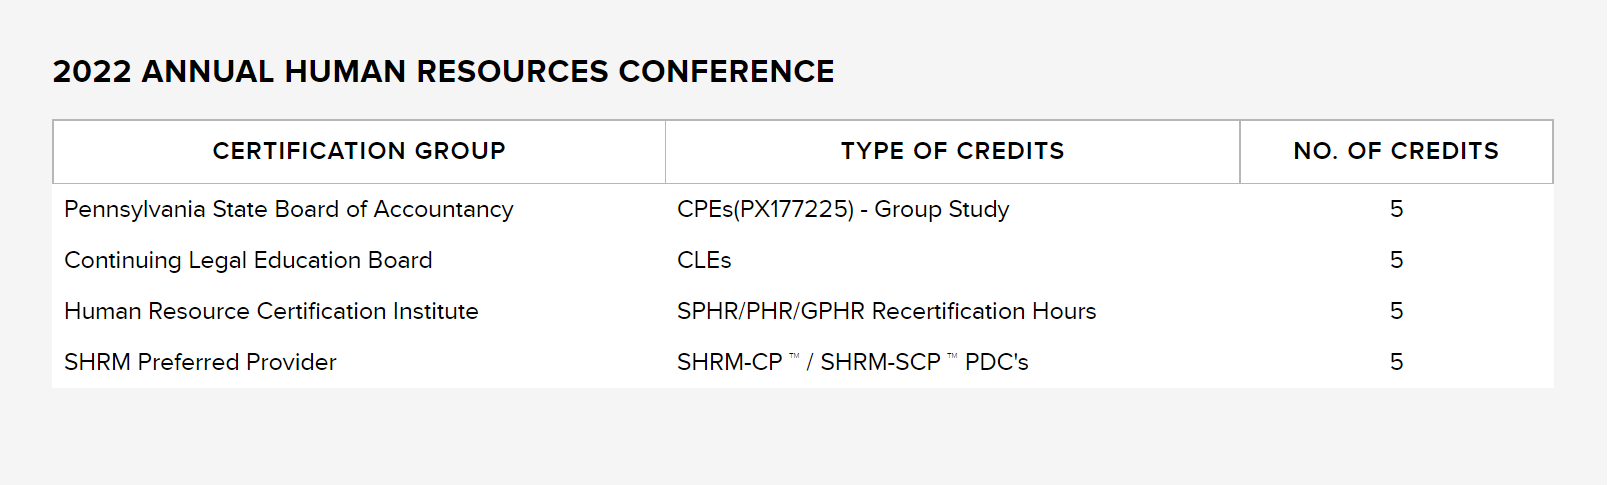This screenshot has width=1610, height=485.
Task: Click SHRM-CP / SHRM-SCP PDC's text
Action: coord(852,362)
